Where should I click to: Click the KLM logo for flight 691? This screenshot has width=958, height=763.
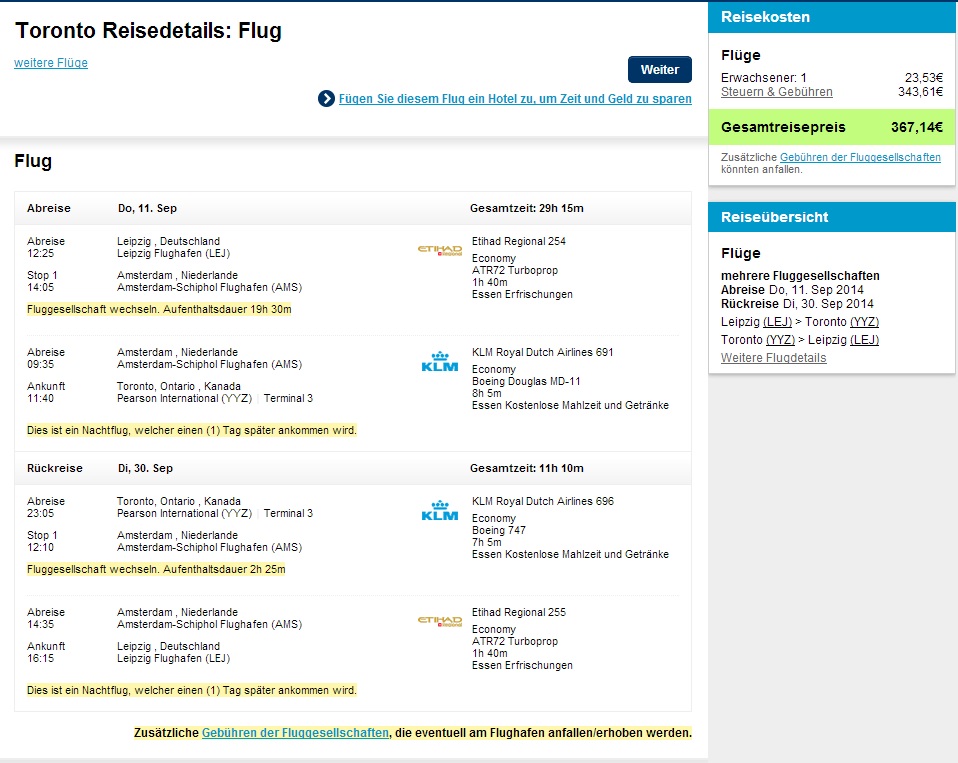click(440, 362)
